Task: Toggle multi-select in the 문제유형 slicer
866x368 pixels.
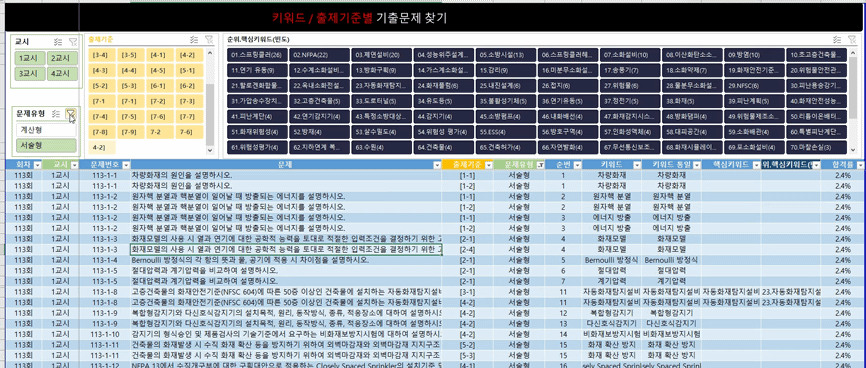Action: (x=56, y=113)
